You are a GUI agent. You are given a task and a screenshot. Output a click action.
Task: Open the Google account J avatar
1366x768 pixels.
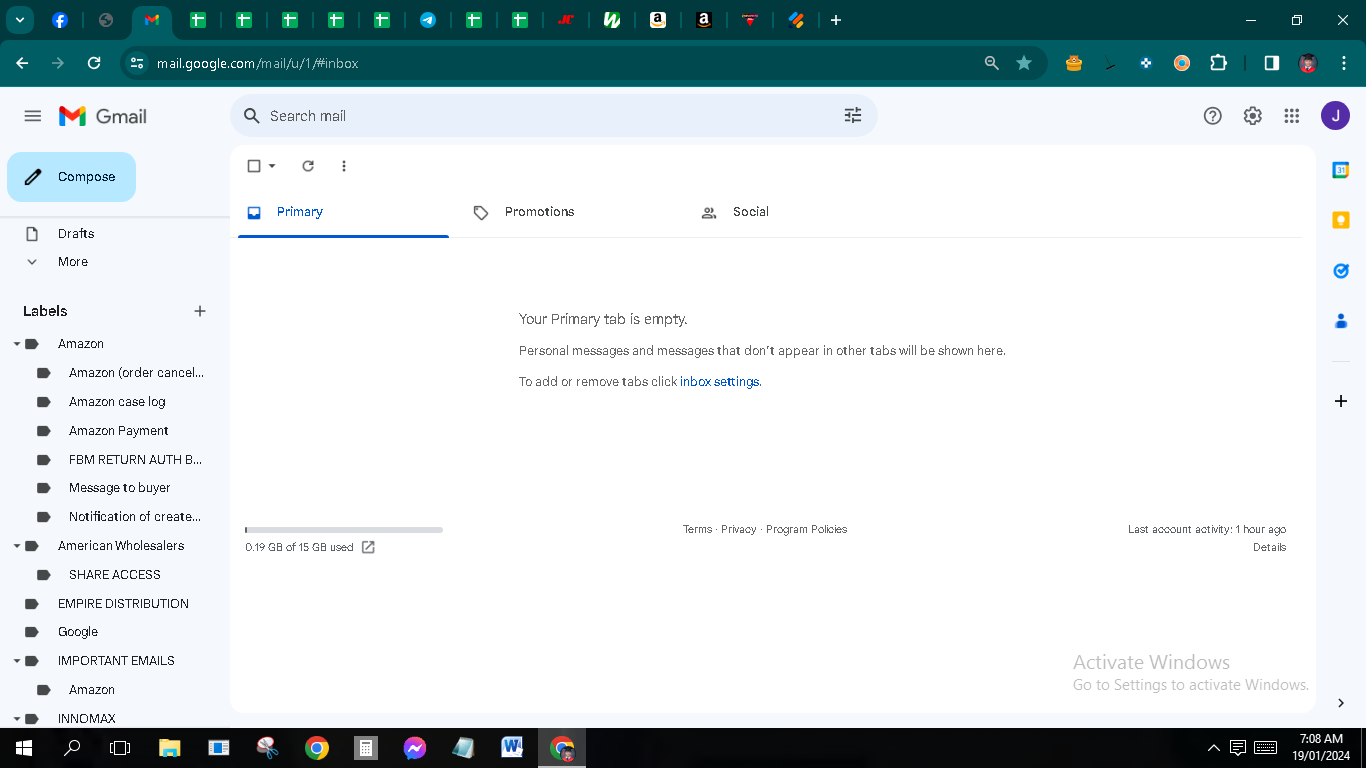[1335, 116]
